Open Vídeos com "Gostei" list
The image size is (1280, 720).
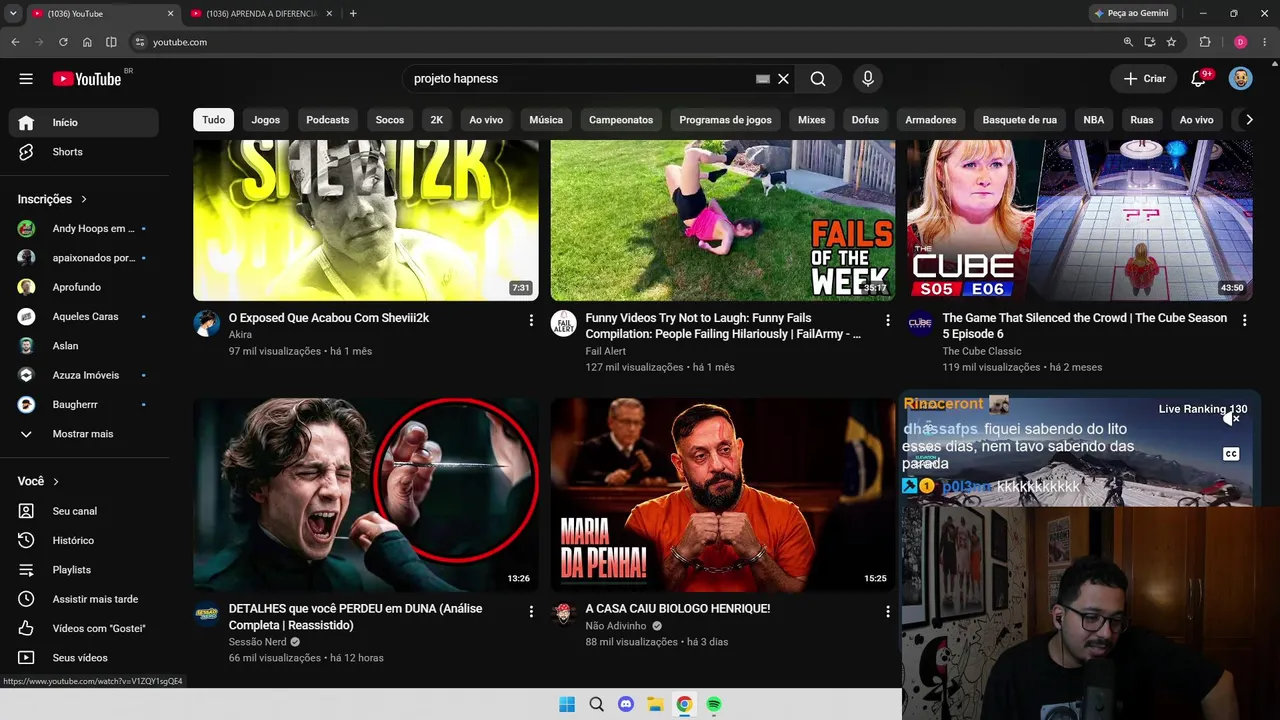(x=83, y=628)
